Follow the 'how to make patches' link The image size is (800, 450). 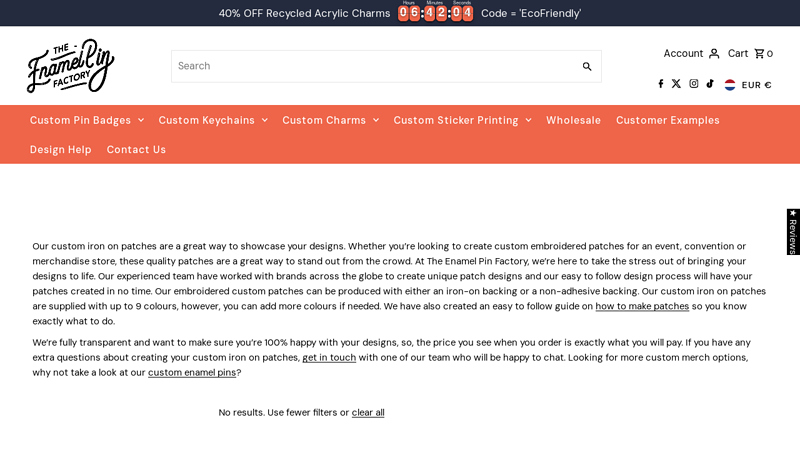642,306
